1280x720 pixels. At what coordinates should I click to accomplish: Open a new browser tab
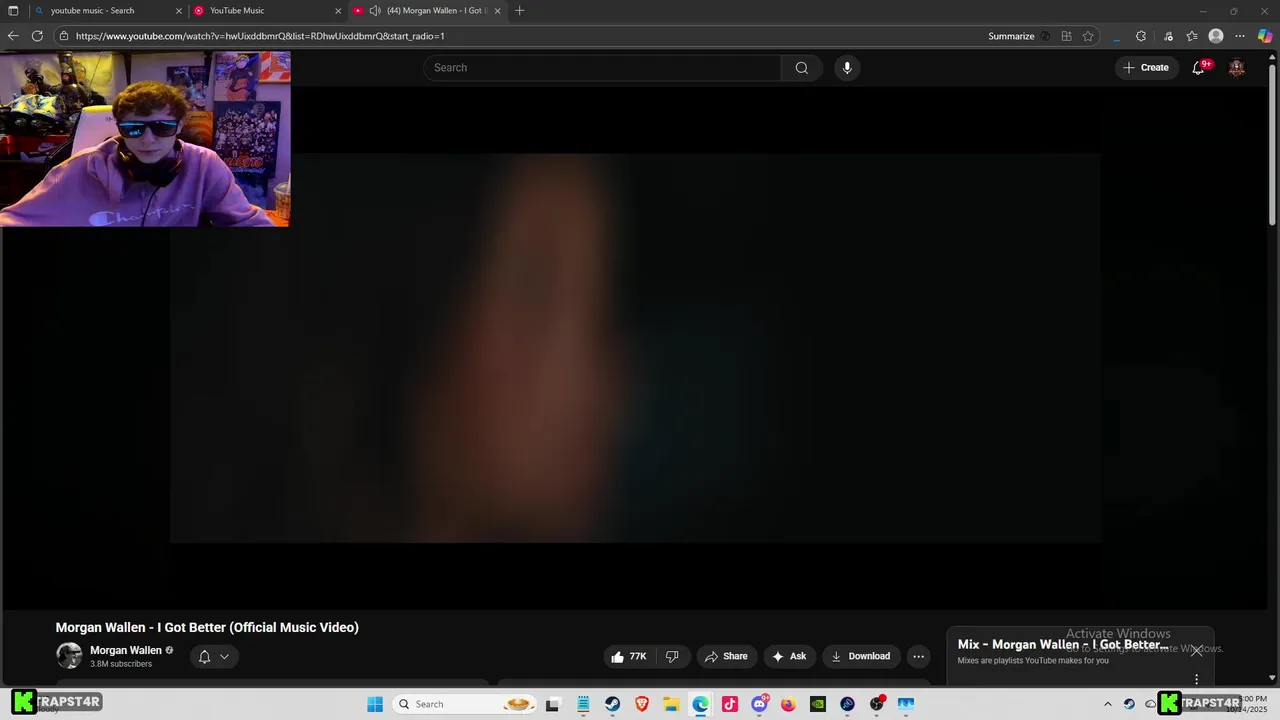click(x=519, y=11)
